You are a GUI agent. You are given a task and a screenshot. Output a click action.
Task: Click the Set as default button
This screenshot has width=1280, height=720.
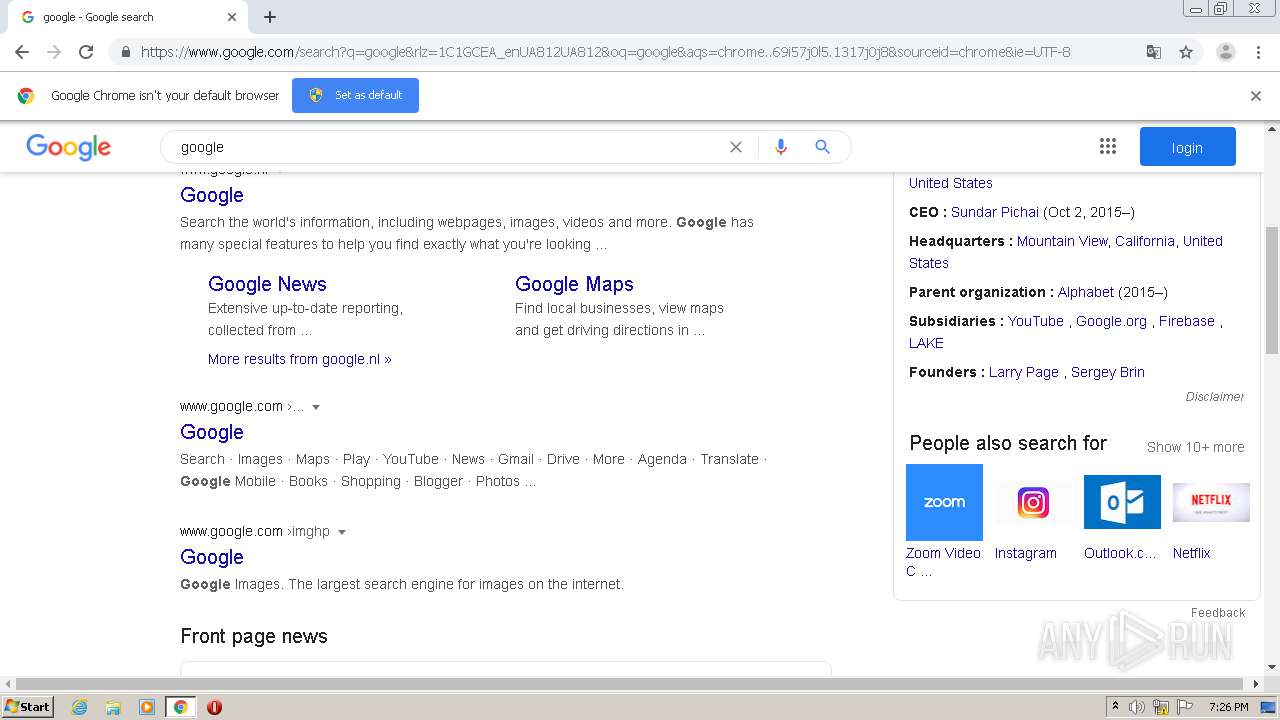(355, 95)
